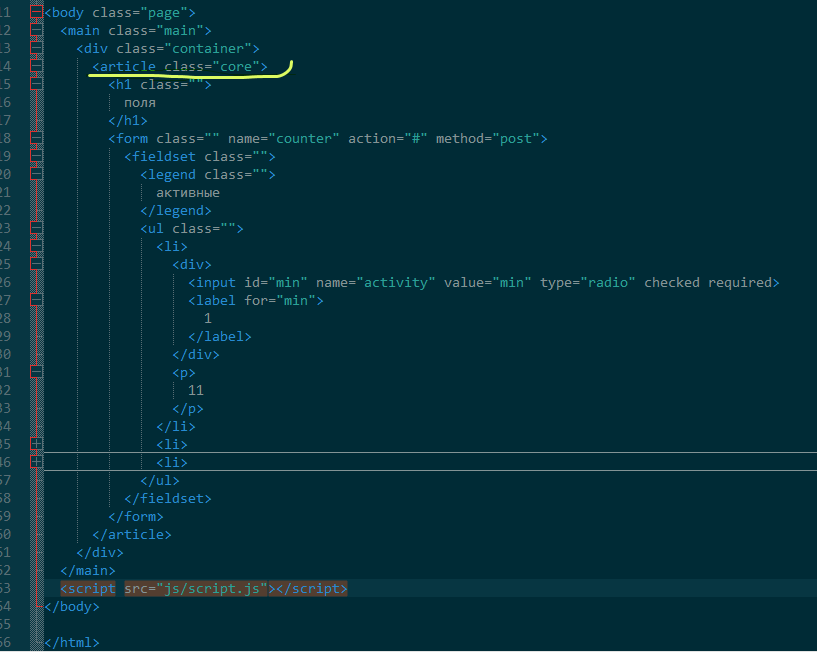Click the 'post' method value
This screenshot has height=652, width=817.
pyautogui.click(x=516, y=139)
